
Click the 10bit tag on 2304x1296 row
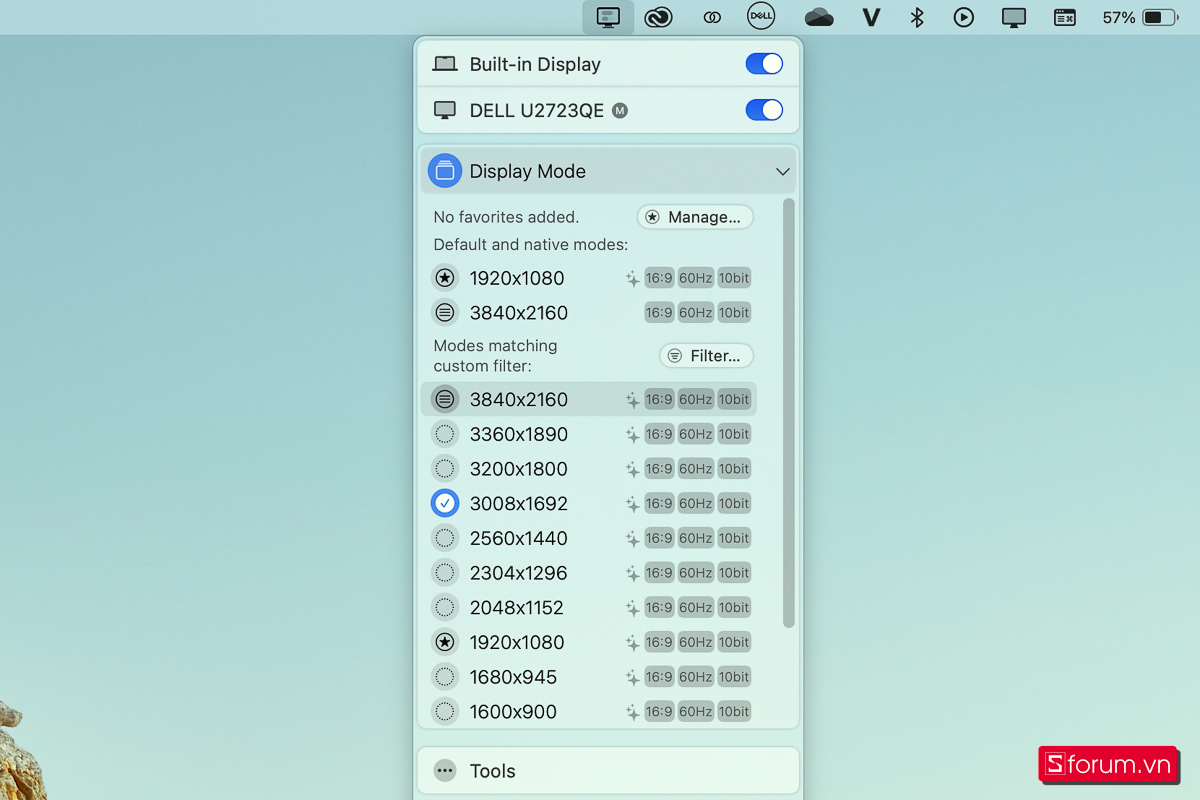(x=734, y=573)
